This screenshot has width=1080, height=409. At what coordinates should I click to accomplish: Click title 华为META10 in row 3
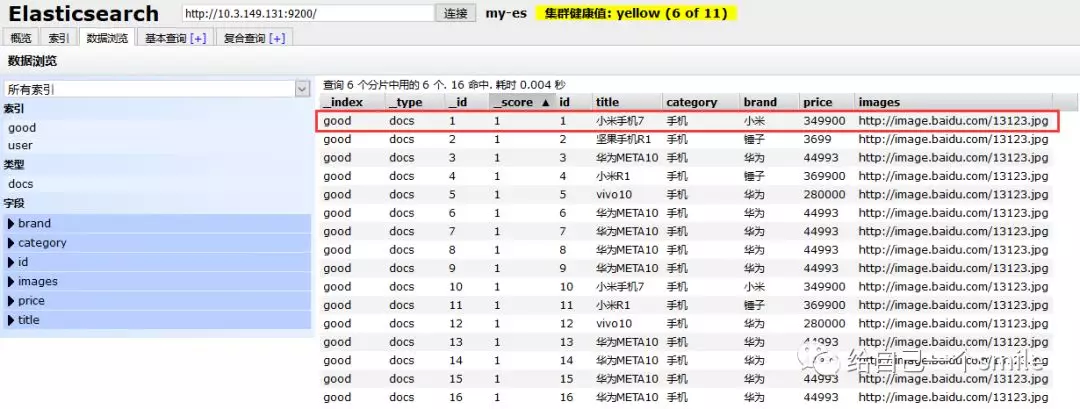tap(627, 158)
